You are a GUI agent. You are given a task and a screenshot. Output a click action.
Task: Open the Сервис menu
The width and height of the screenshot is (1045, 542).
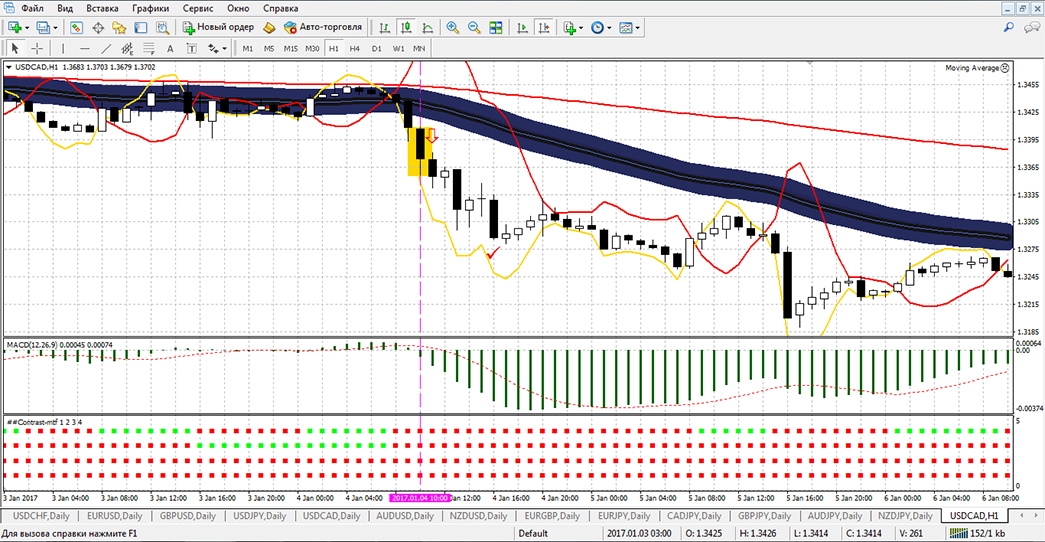pos(198,8)
